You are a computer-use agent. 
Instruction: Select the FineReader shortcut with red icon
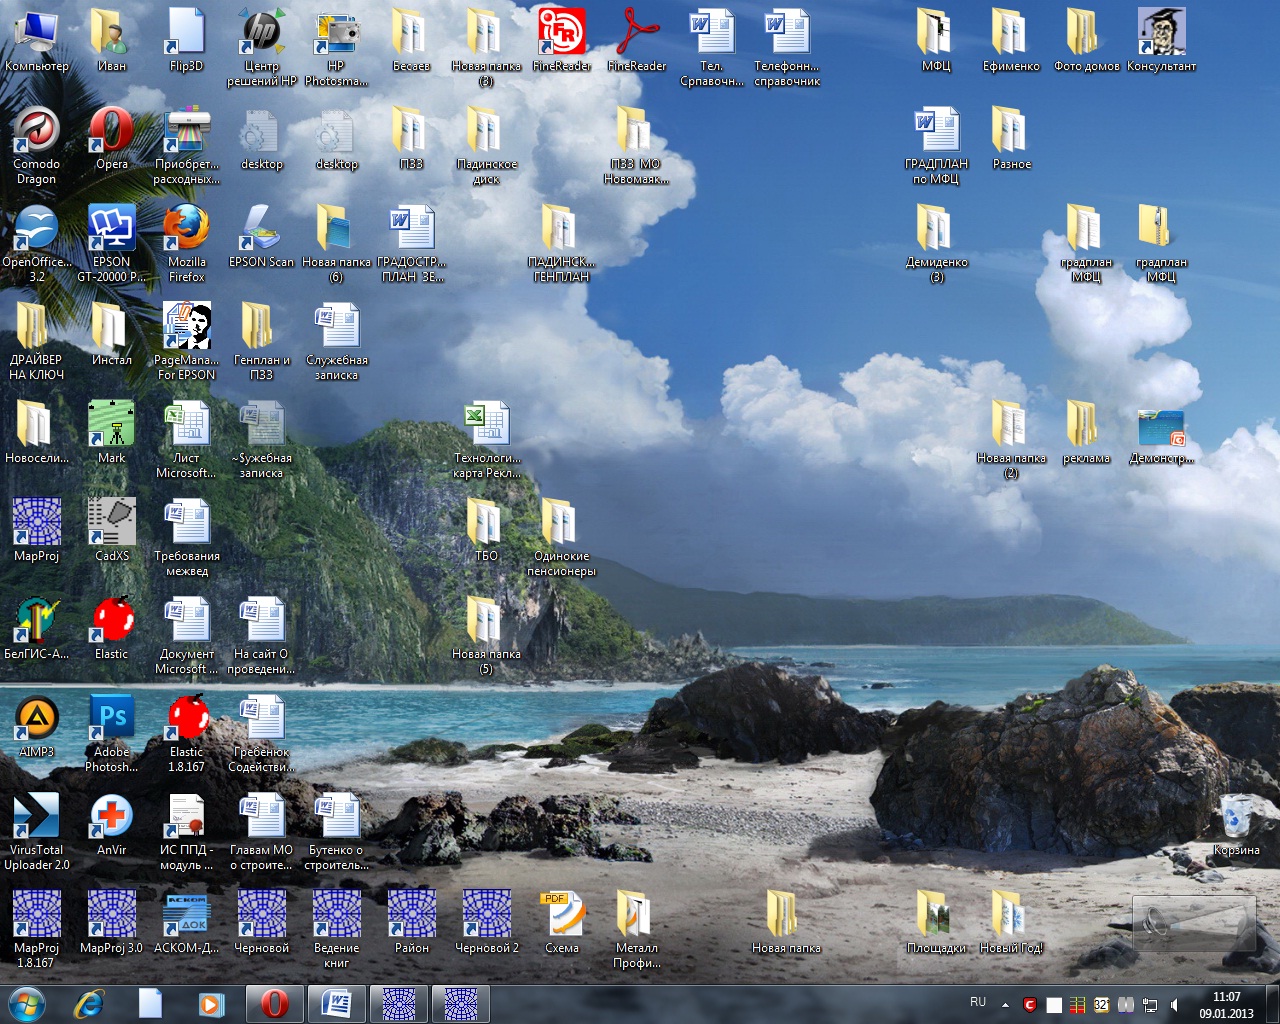(561, 34)
